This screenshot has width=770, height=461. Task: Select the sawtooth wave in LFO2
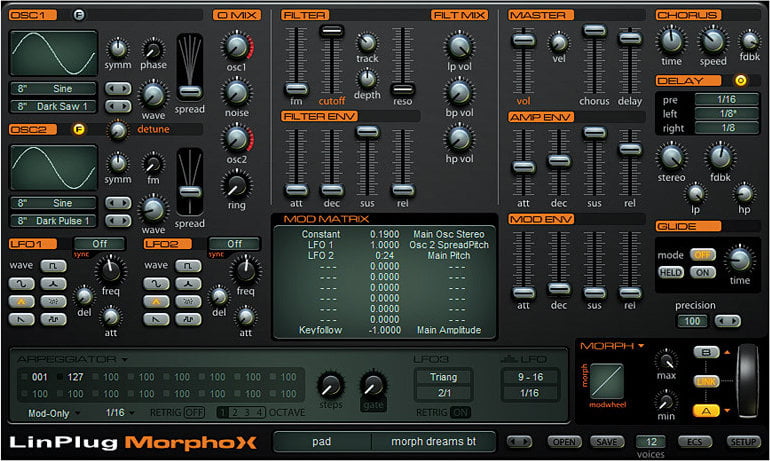(x=156, y=320)
